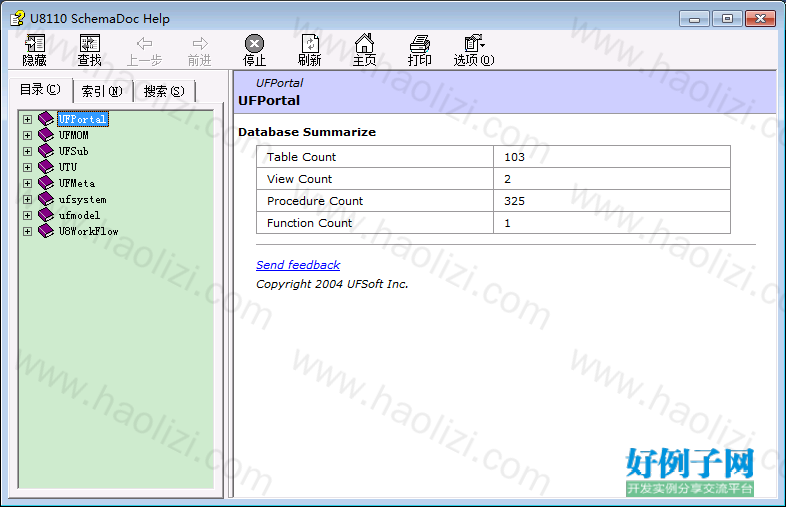Viewport: 786px width, 507px height.
Task: Go to Home (主页) icon
Action: pyautogui.click(x=364, y=44)
